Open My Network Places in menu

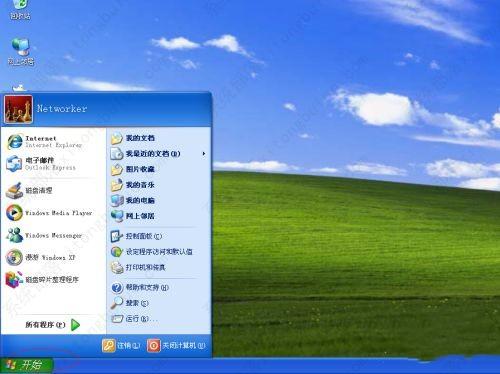coord(117,216)
